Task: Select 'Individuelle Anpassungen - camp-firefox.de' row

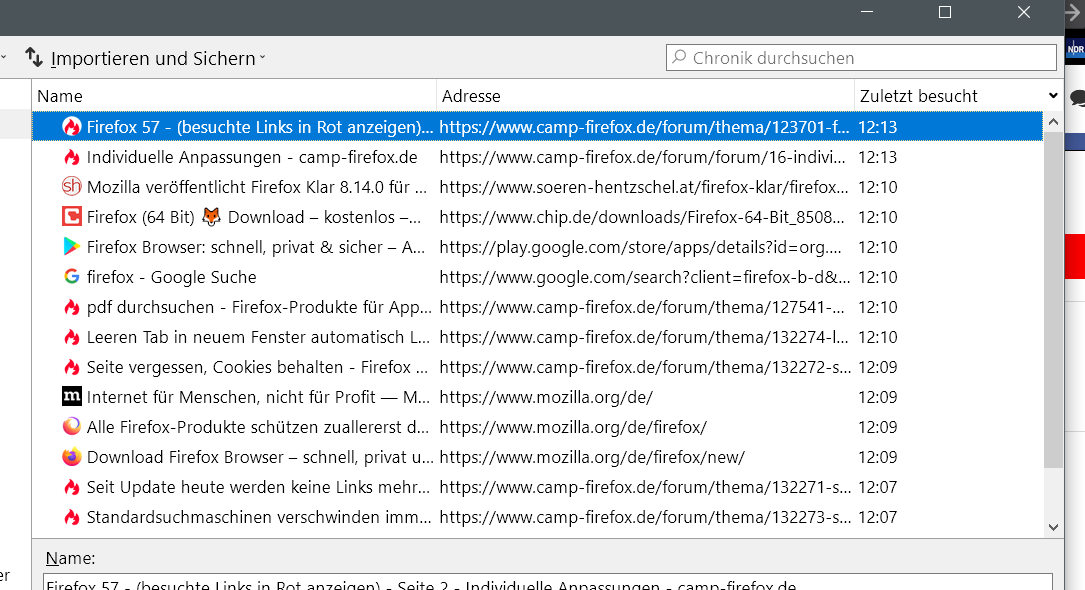Action: pos(537,157)
